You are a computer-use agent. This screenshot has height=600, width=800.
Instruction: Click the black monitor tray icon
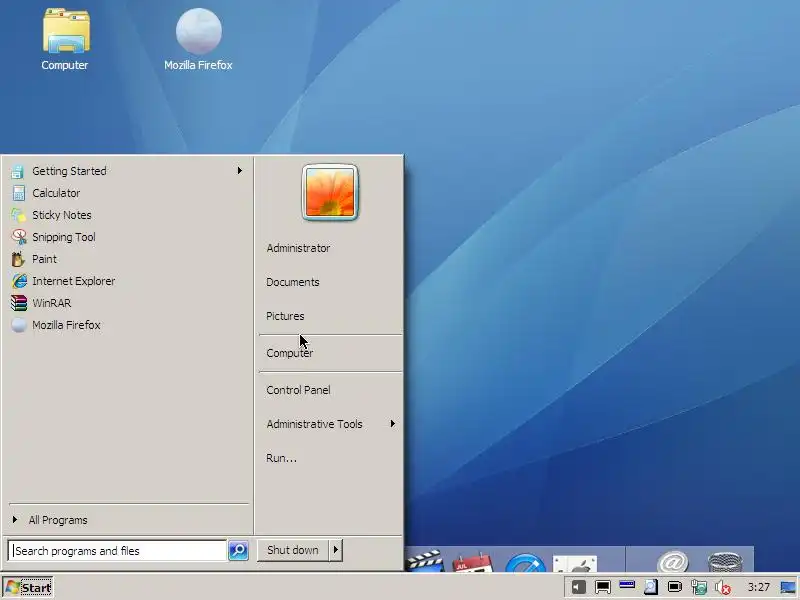[x=603, y=587]
